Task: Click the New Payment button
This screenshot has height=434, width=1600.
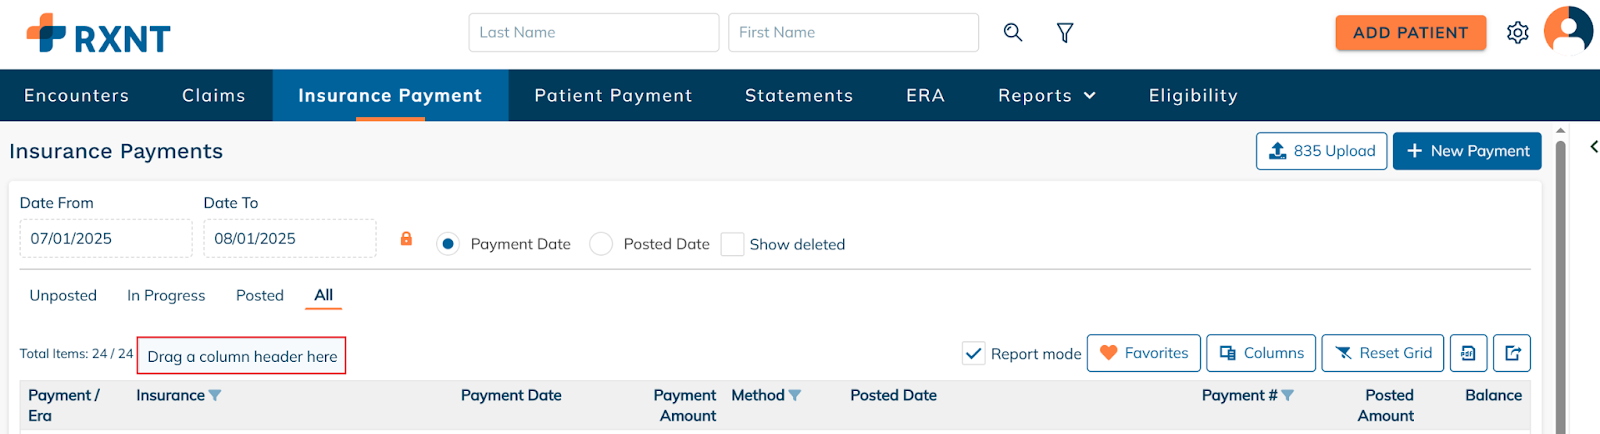Action: (x=1467, y=151)
